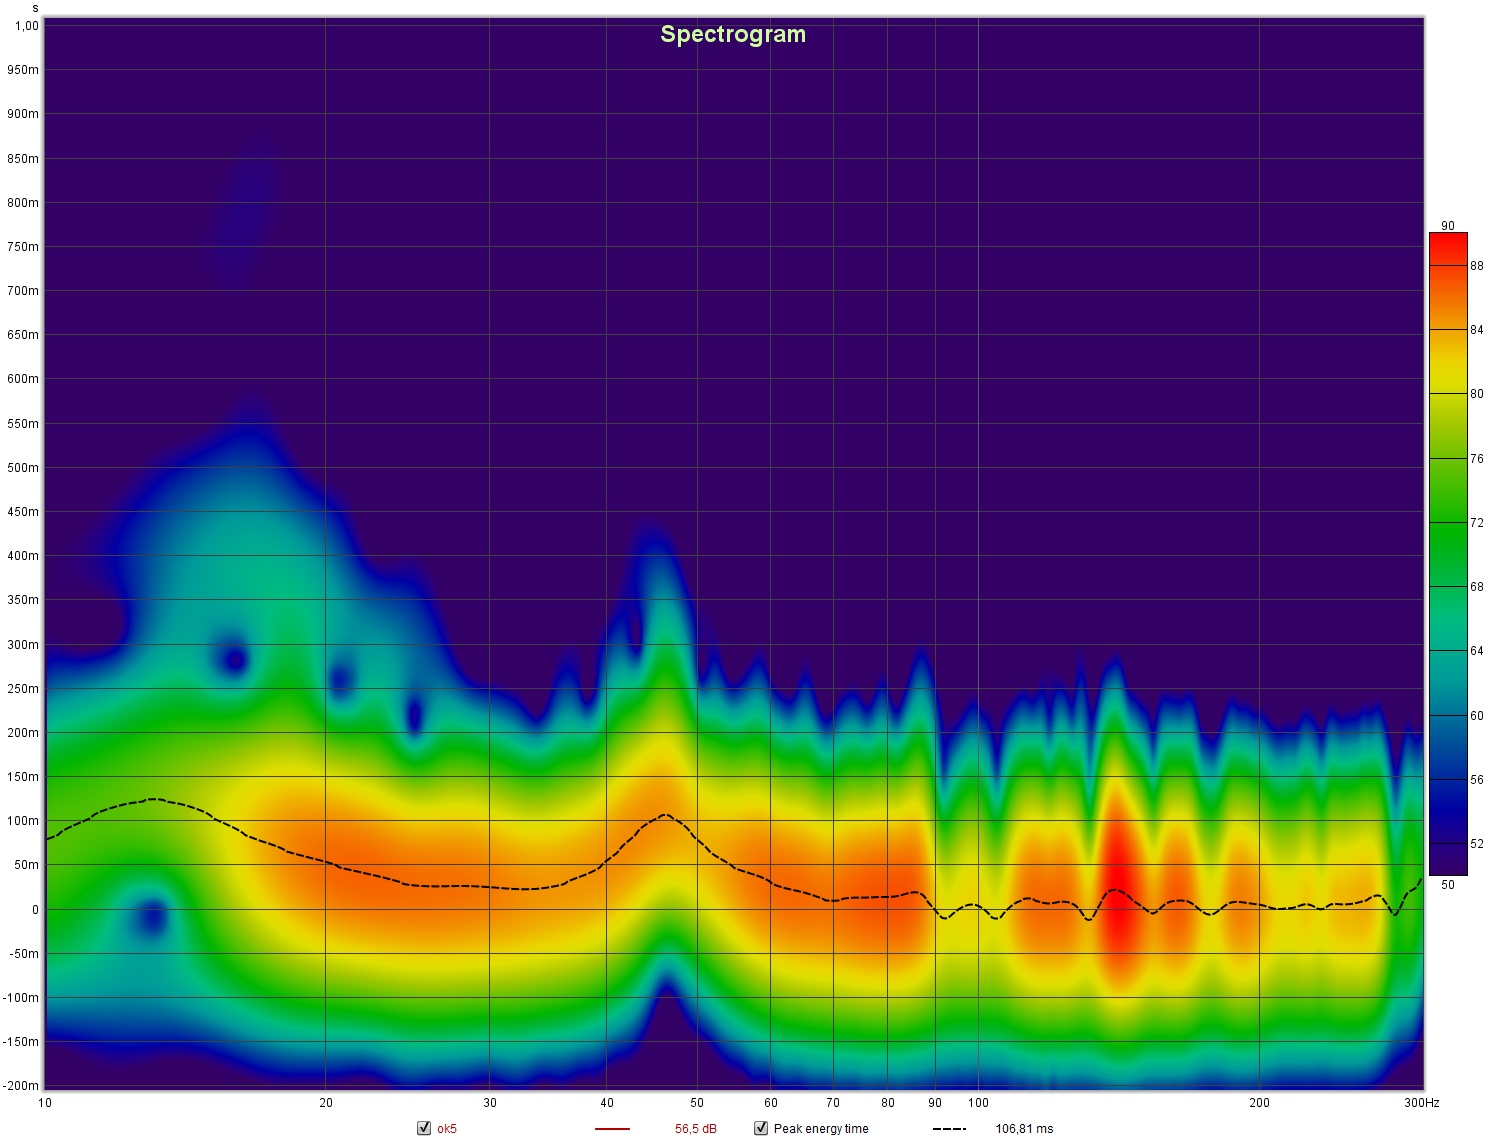Image resolution: width=1500 pixels, height=1143 pixels.
Task: Click the 500m time axis label
Action: coord(23,467)
